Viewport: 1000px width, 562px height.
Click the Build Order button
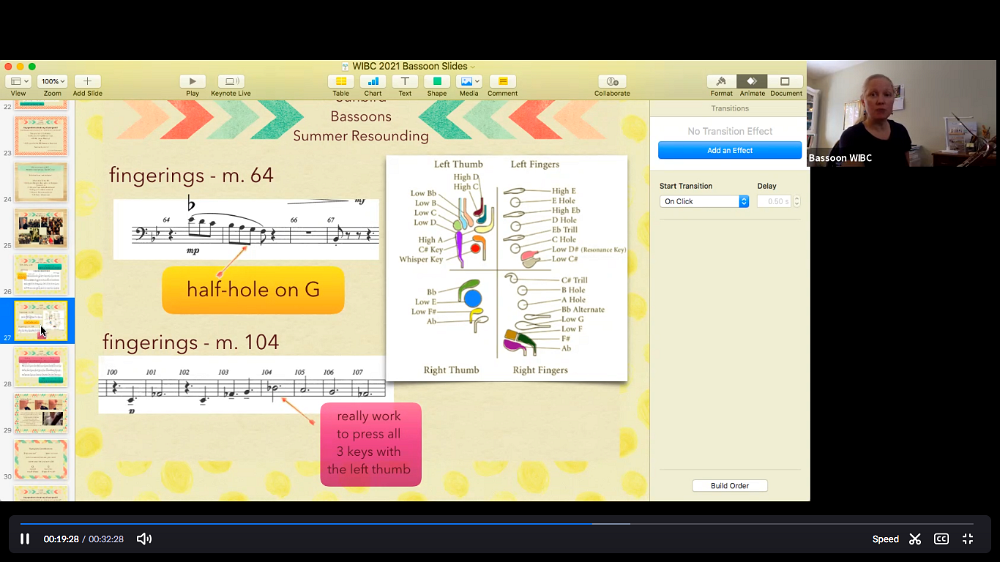pyautogui.click(x=730, y=485)
